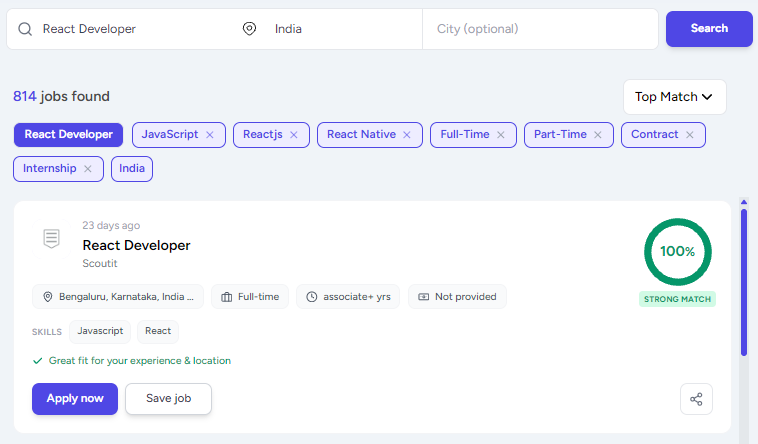Focus the City (optional) input field

point(540,29)
